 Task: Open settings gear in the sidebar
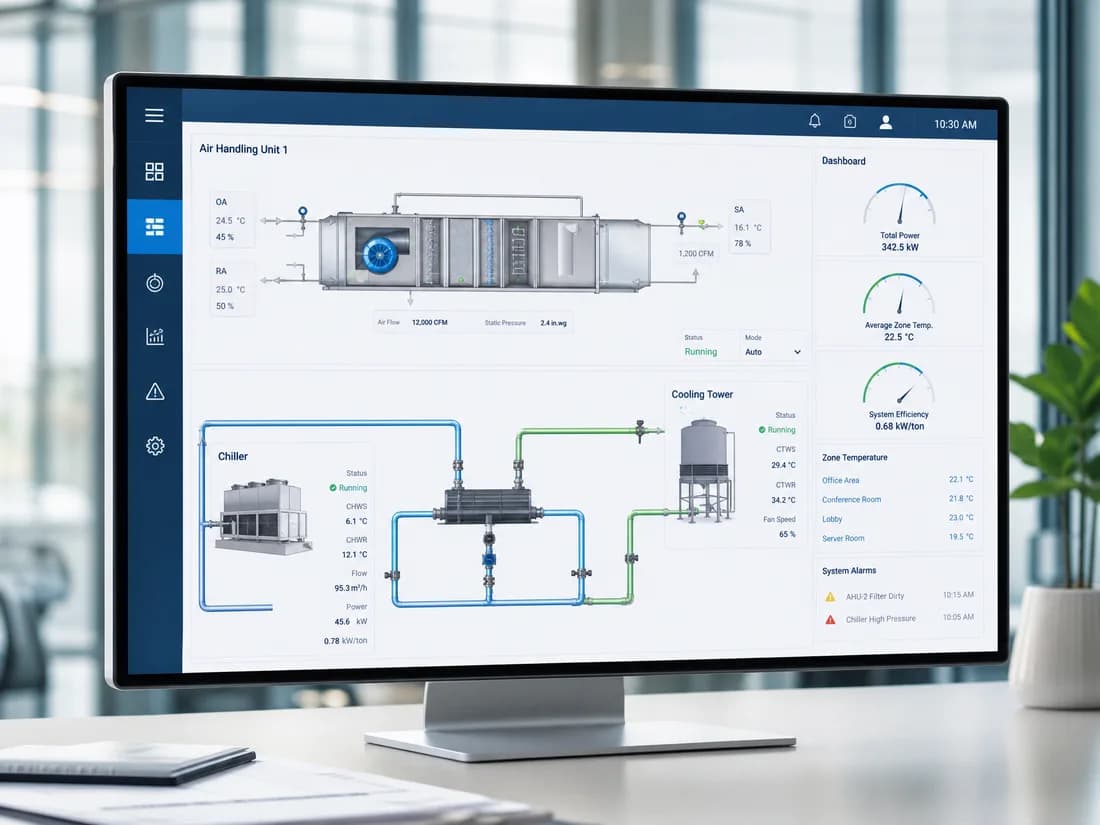pos(155,446)
